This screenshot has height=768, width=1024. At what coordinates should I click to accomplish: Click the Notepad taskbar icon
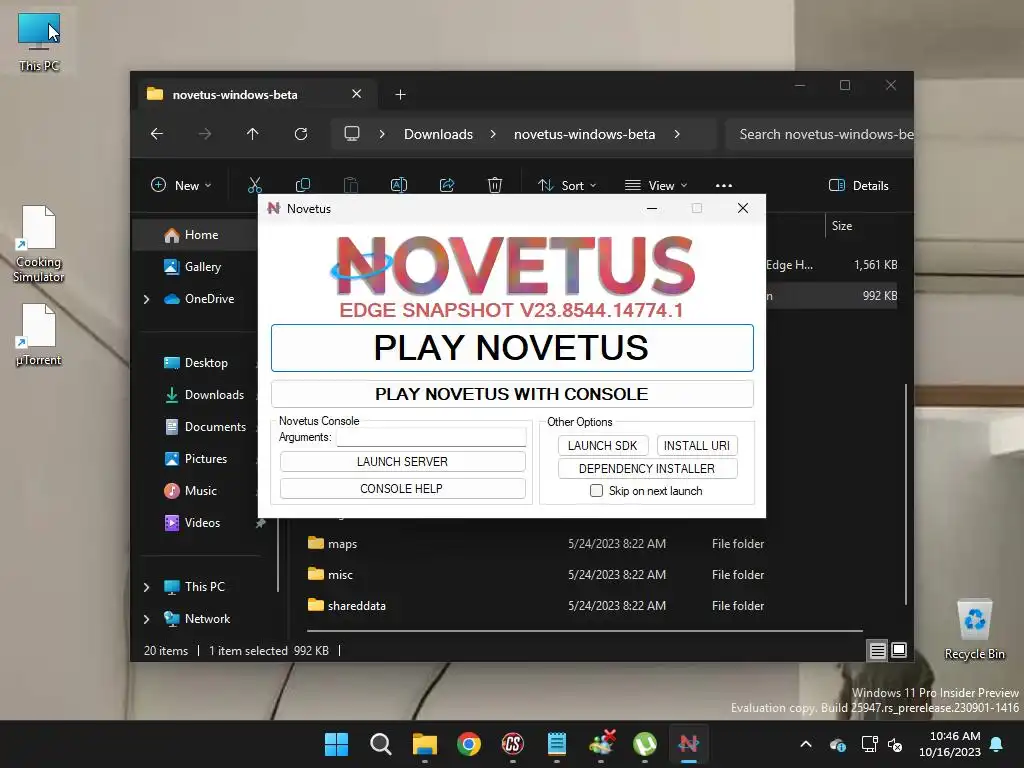[556, 744]
